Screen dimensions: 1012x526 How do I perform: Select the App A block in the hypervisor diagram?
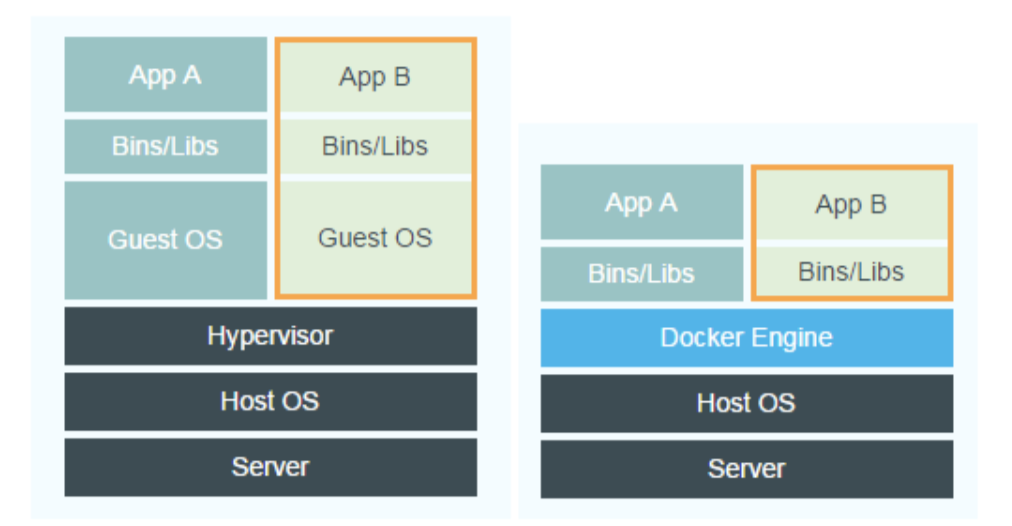click(x=165, y=74)
